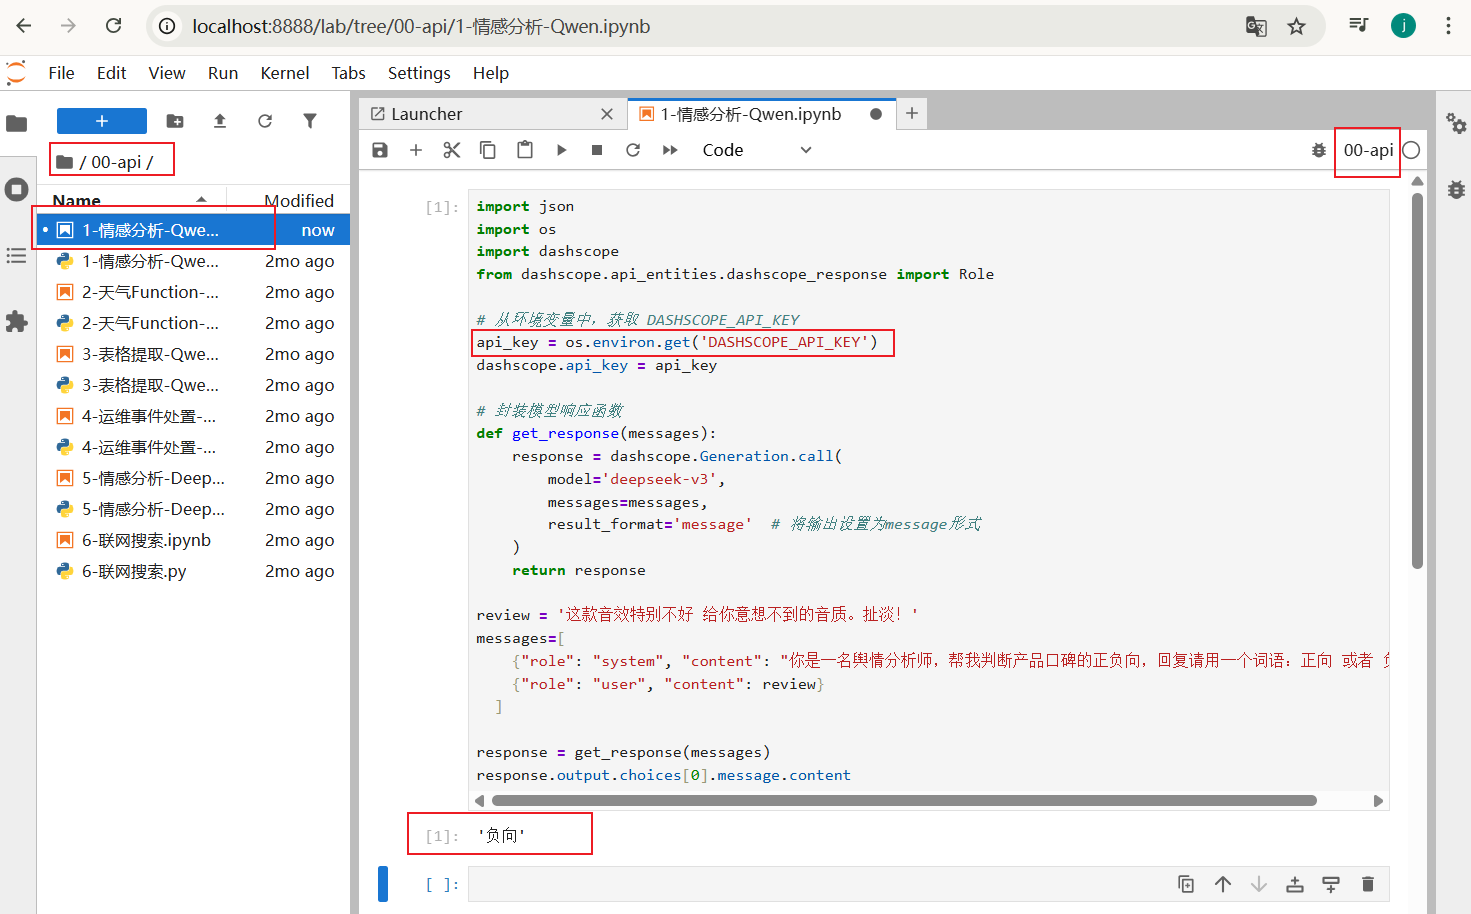
Task: Select 6-联网搜索.ipynb file
Action: pos(195,540)
